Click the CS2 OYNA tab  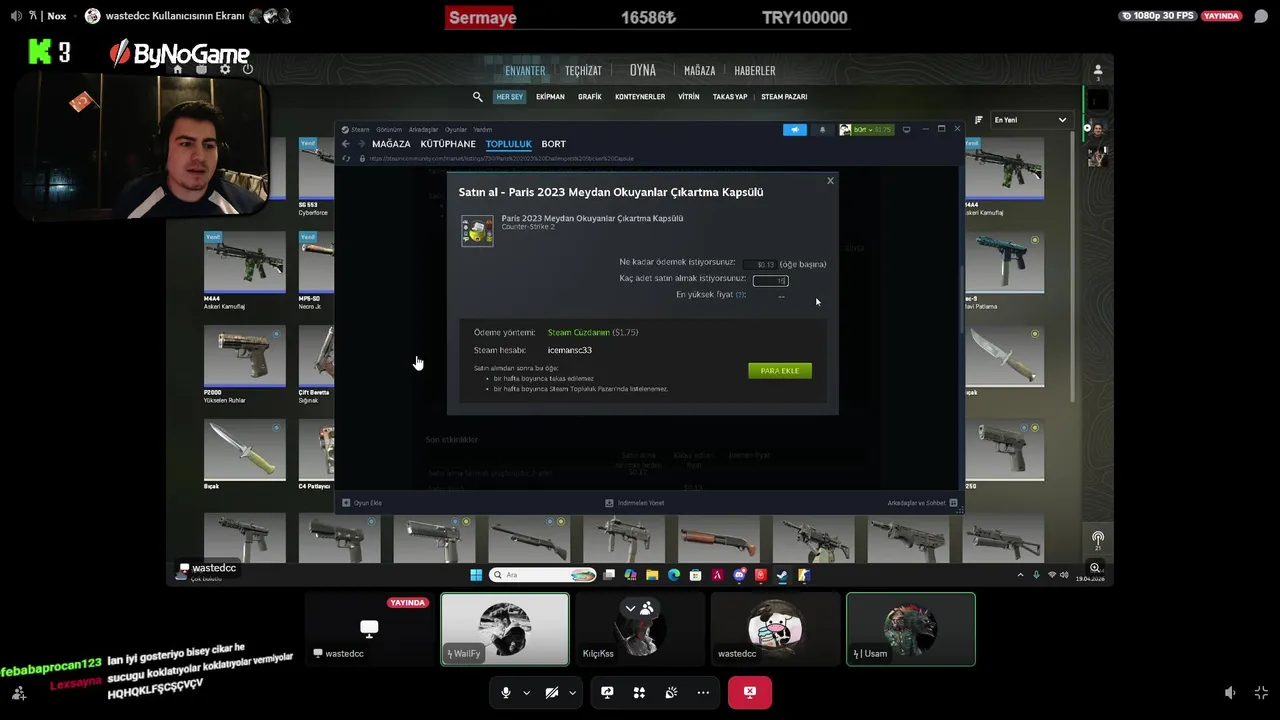[x=643, y=70]
